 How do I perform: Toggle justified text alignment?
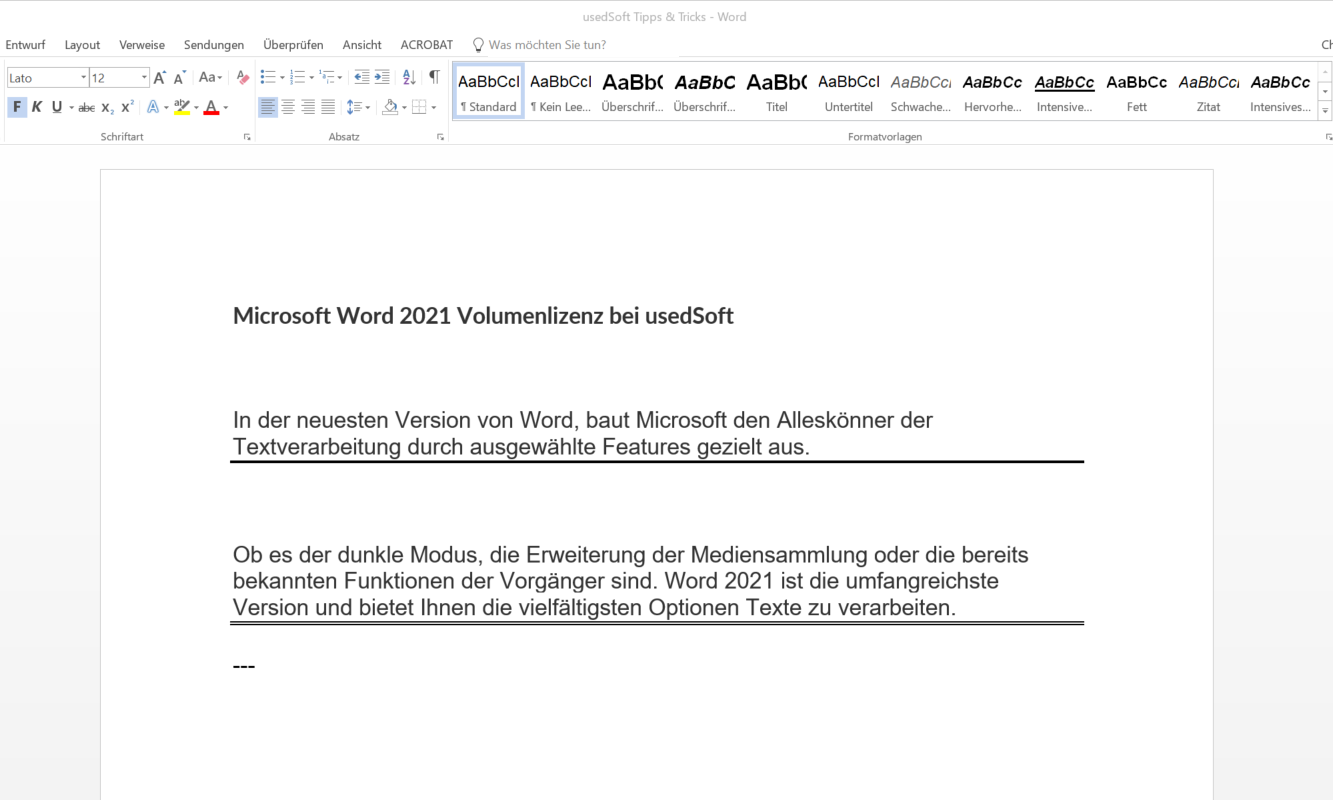[328, 107]
